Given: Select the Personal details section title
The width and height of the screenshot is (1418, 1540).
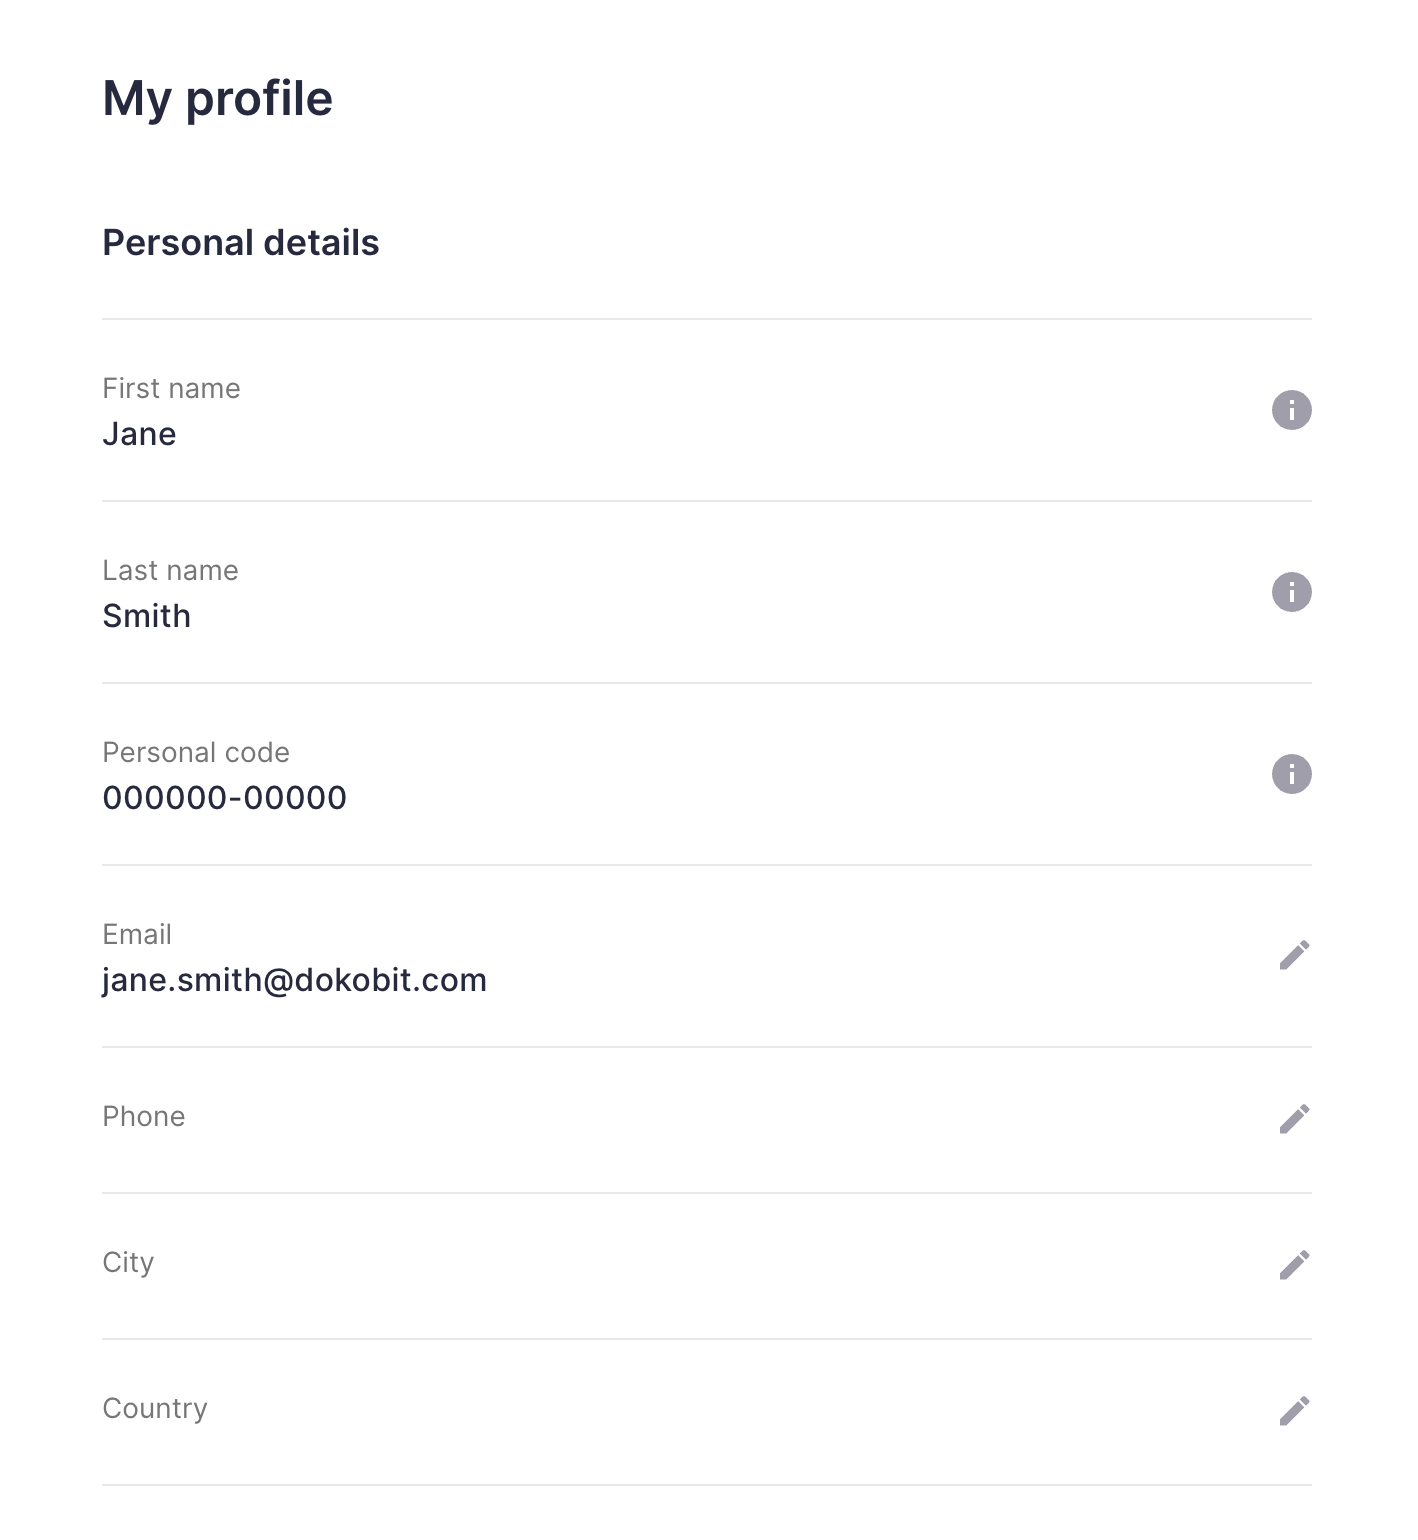Looking at the screenshot, I should (241, 243).
